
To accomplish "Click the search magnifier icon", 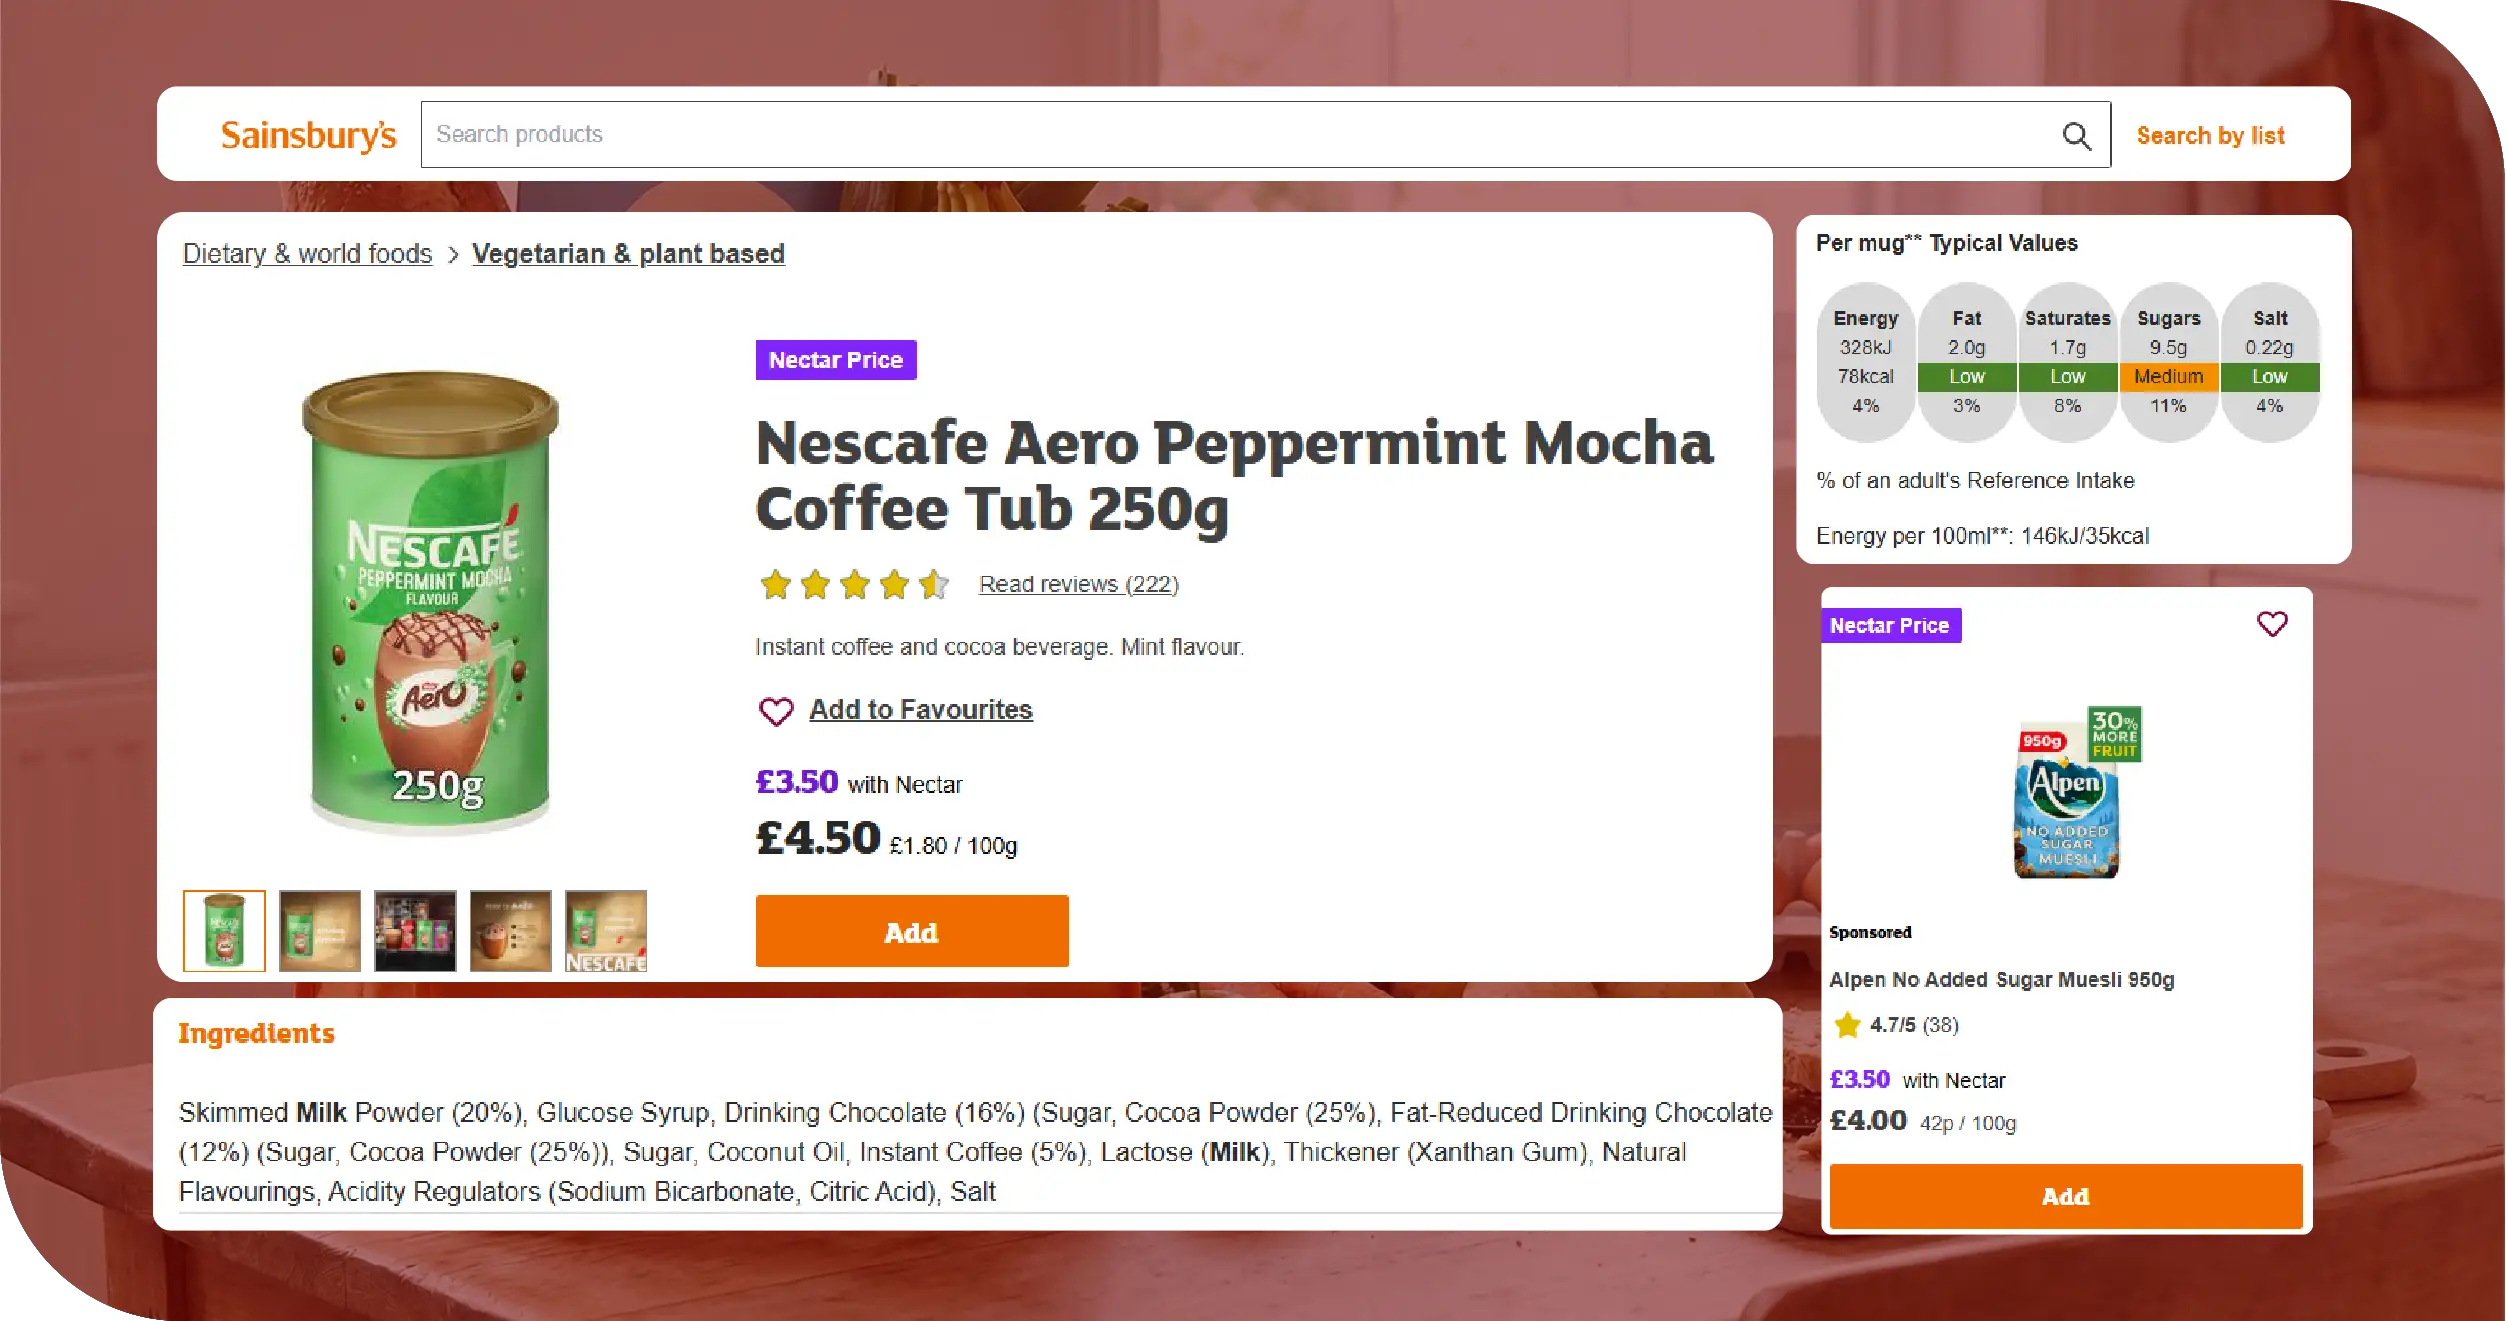I will pyautogui.click(x=2076, y=135).
